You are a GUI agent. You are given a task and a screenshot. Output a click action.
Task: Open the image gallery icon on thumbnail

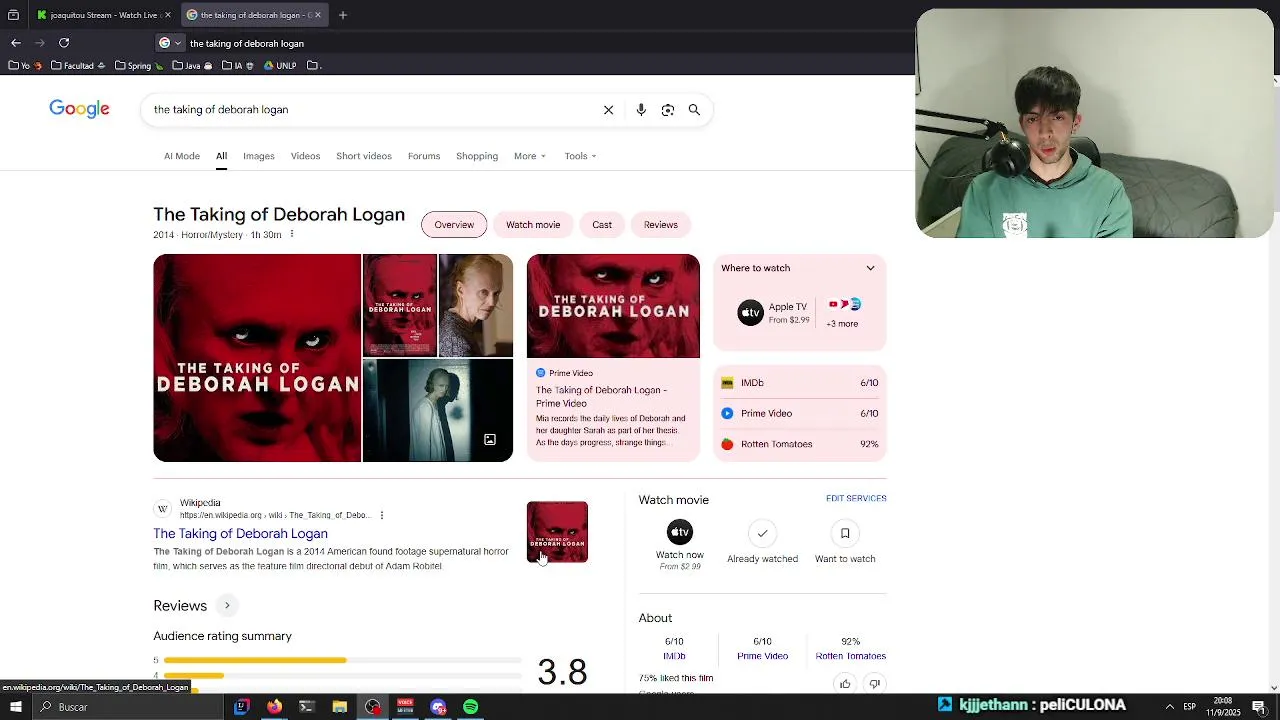coord(490,440)
